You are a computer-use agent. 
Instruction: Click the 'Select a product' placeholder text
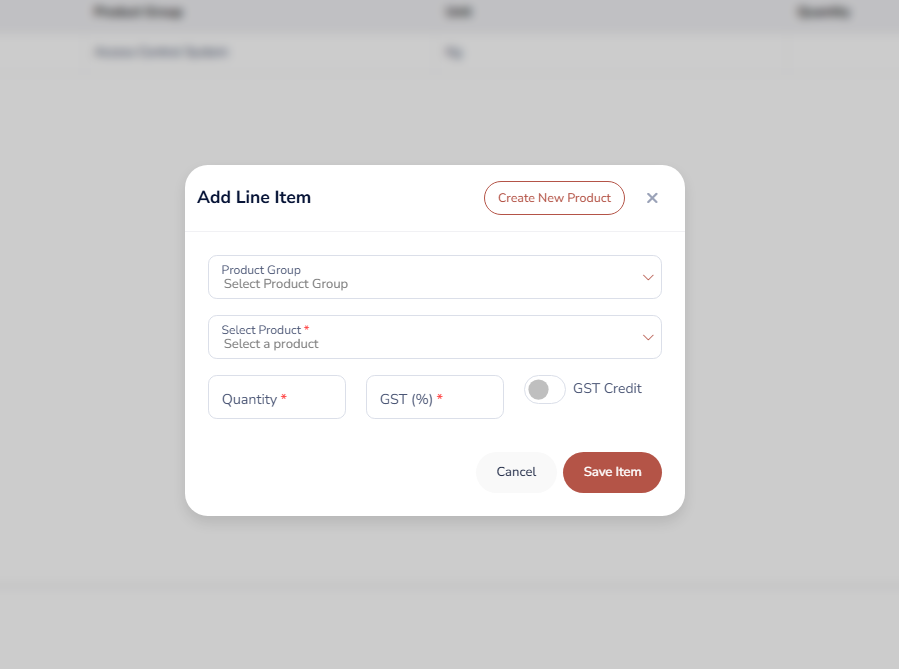[x=271, y=344]
